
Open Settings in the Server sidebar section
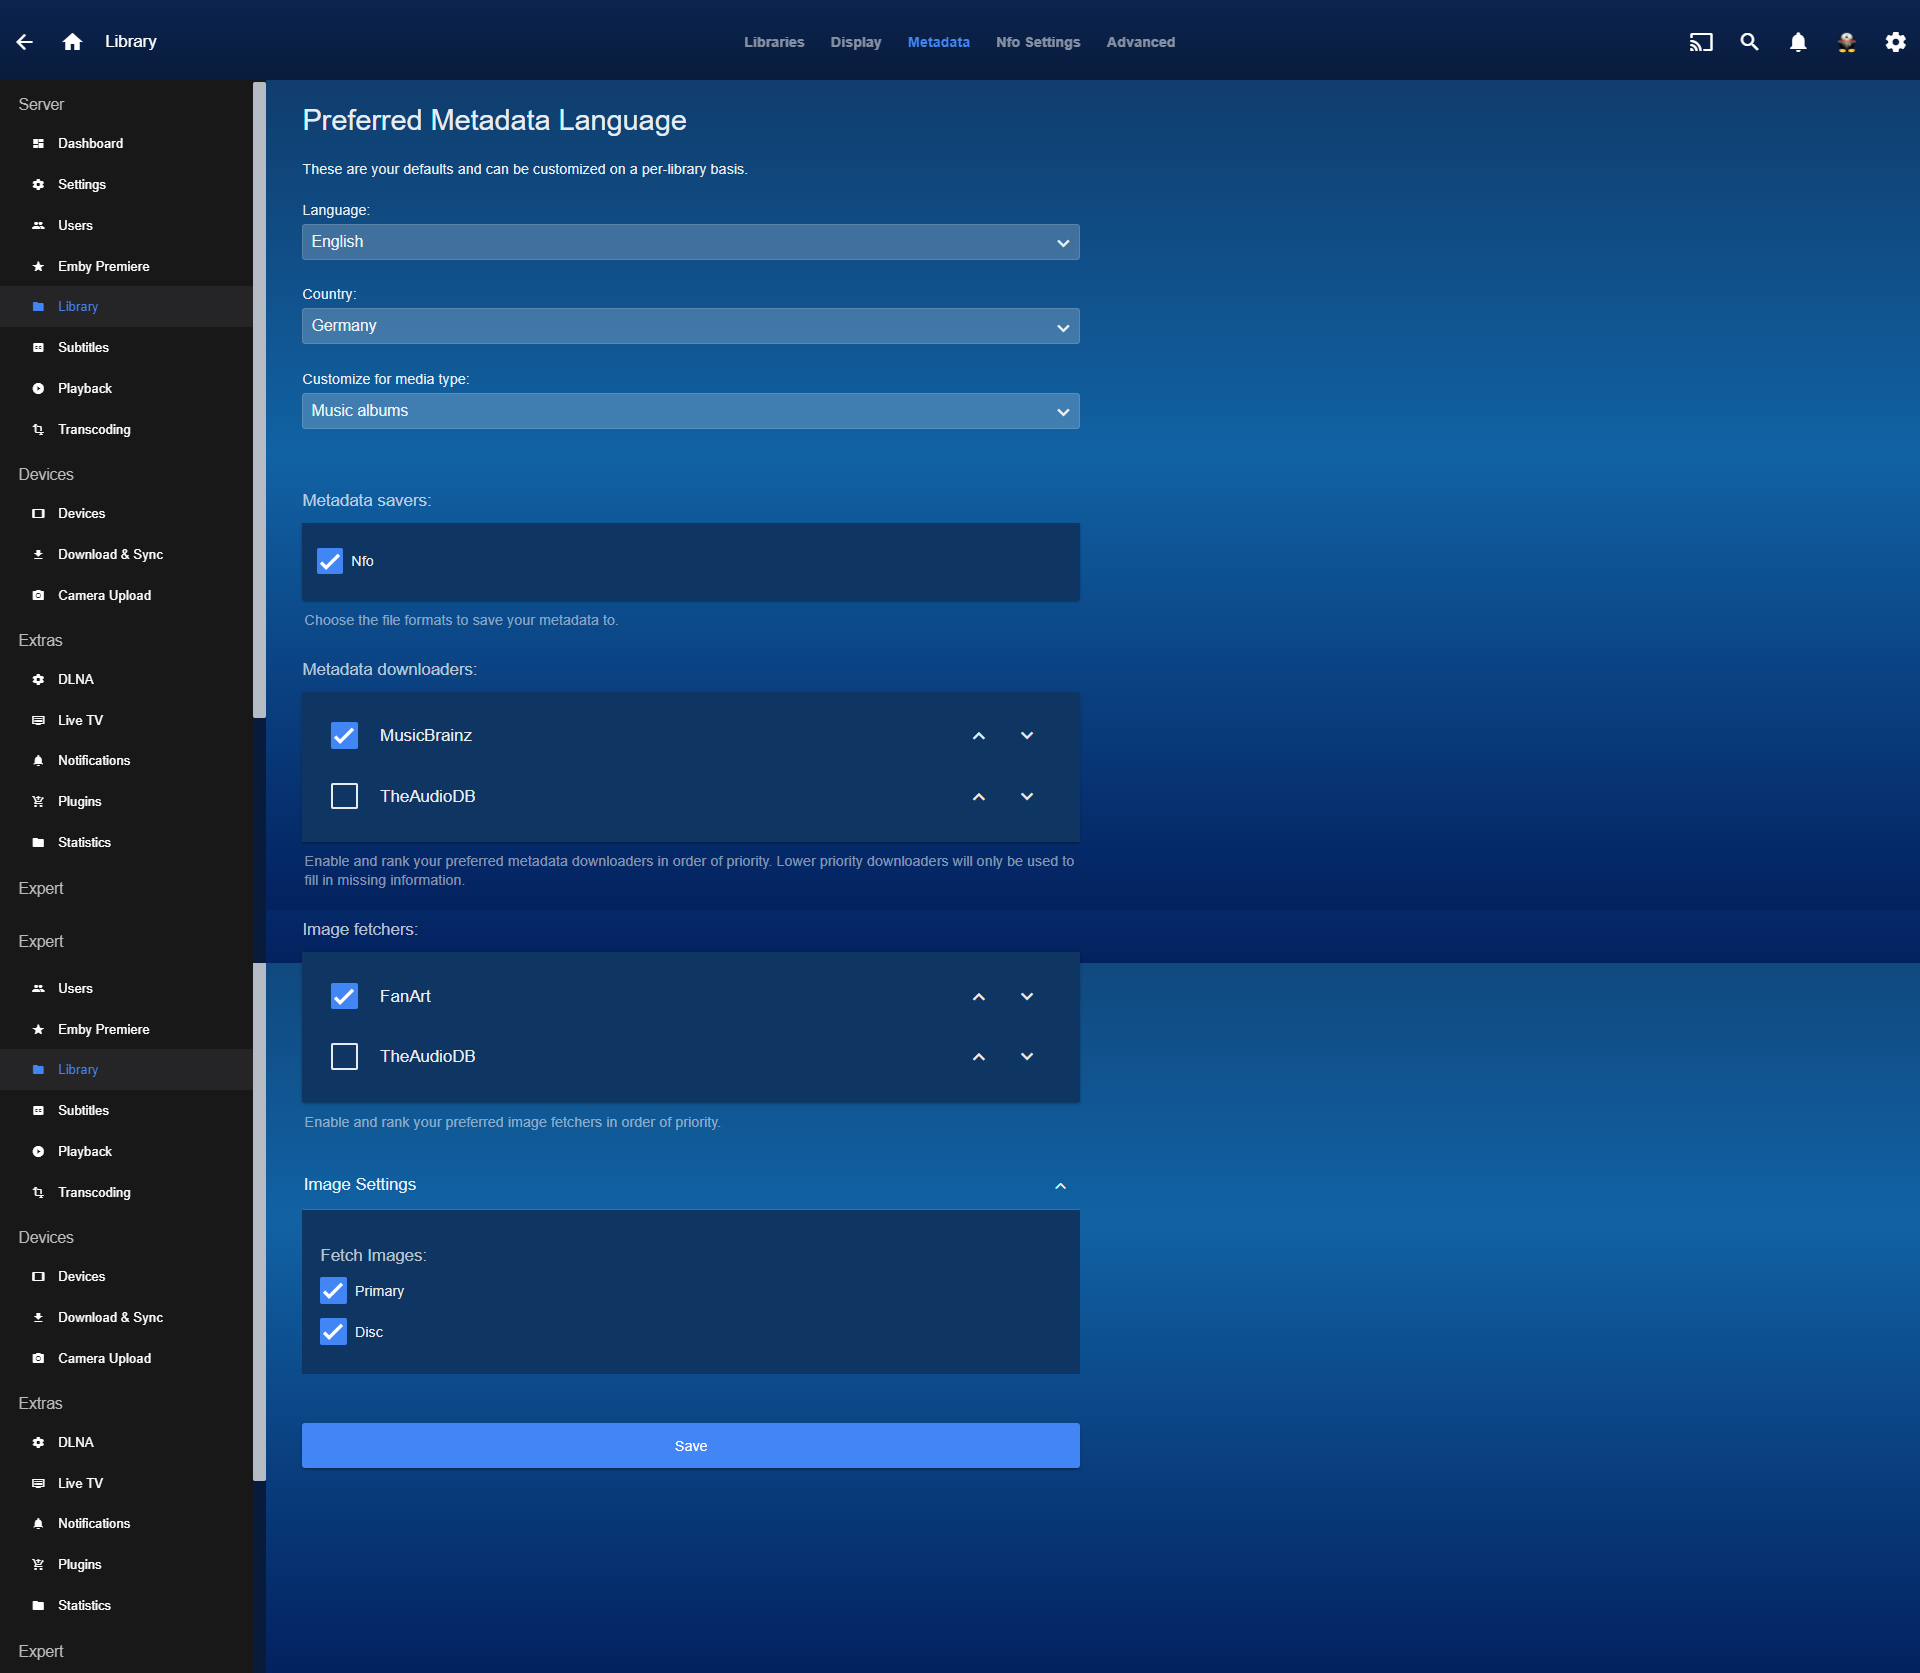click(126, 185)
